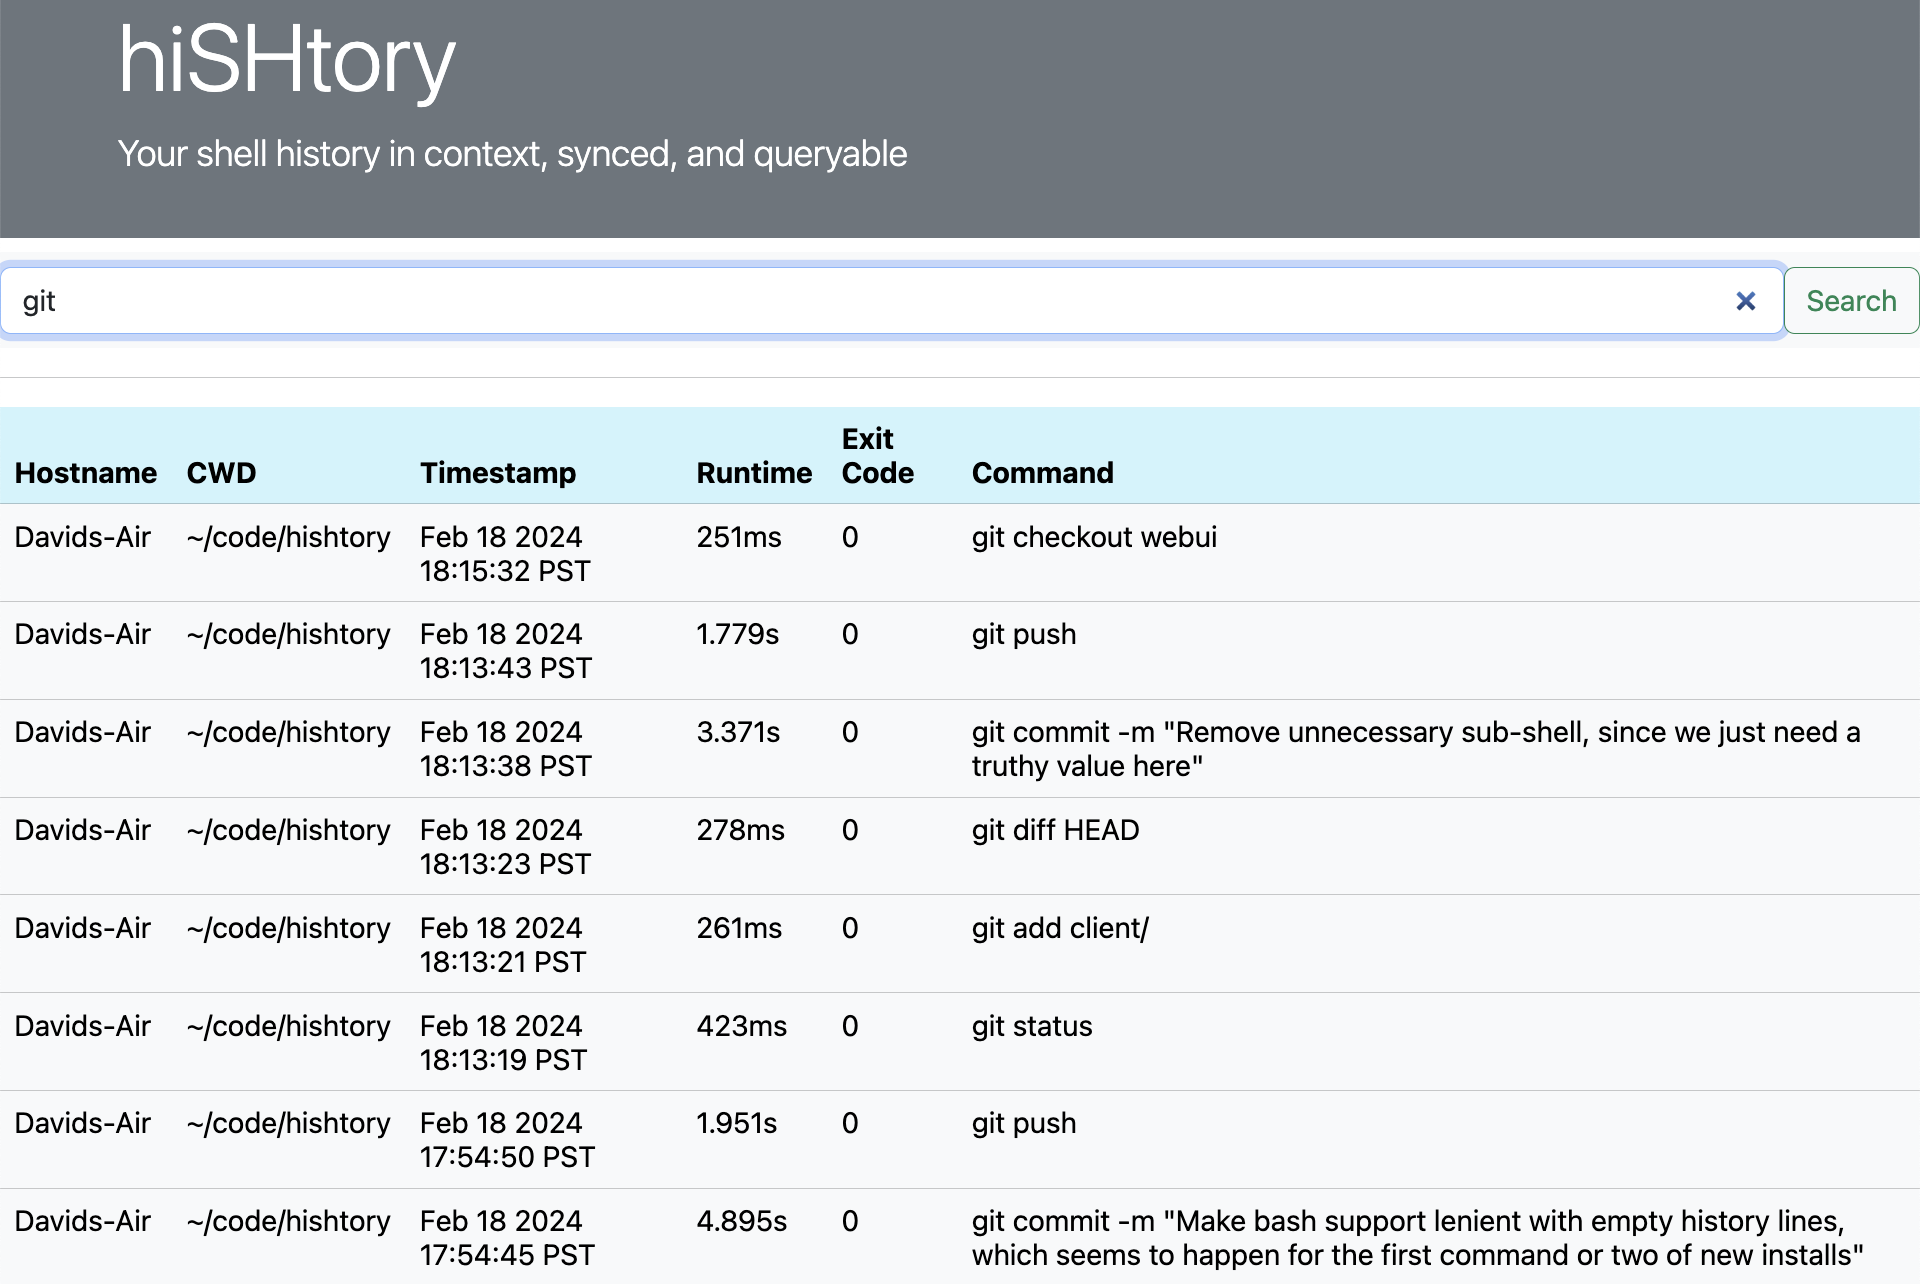Sort by the Exit Code column header
This screenshot has height=1284, width=1920.
click(877, 456)
